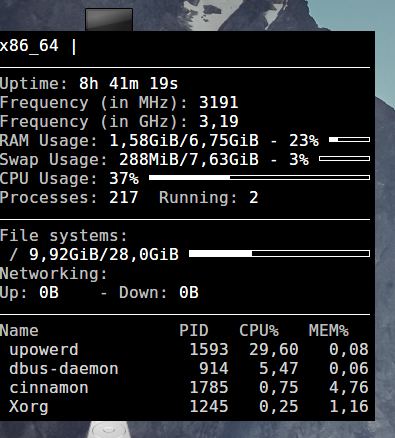This screenshot has width=395, height=438.
Task: Click the root filesystem usage 9,92GiB/28,0GiB
Action: click(x=104, y=255)
